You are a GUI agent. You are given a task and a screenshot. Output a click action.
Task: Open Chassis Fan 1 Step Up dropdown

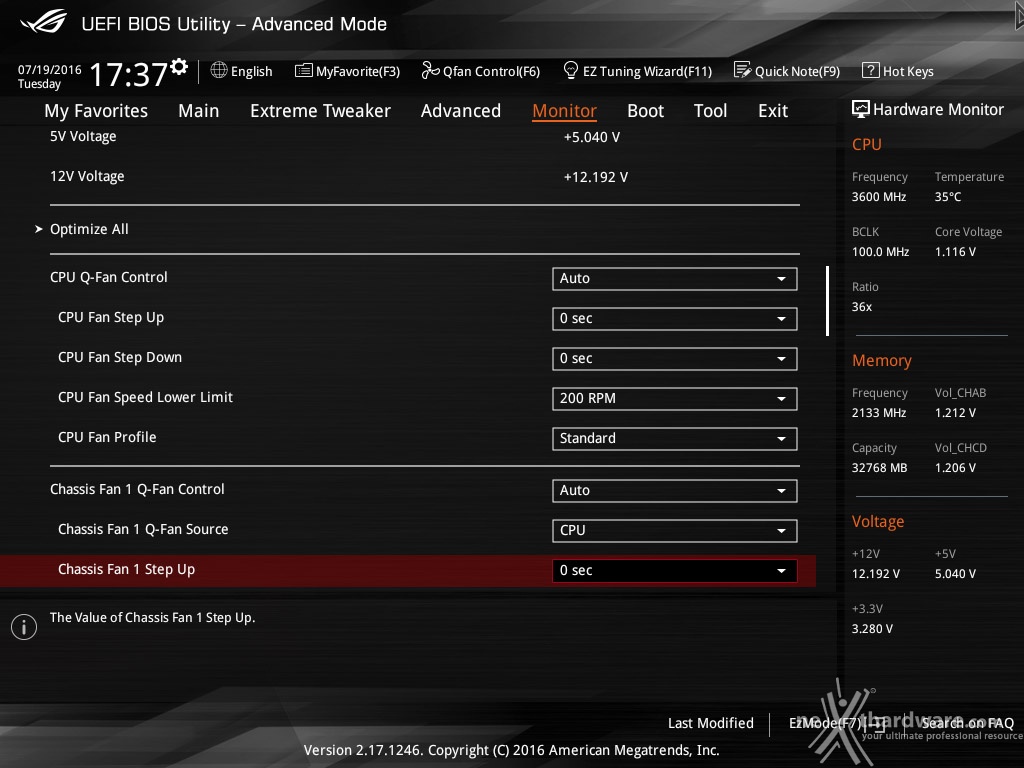(x=675, y=570)
